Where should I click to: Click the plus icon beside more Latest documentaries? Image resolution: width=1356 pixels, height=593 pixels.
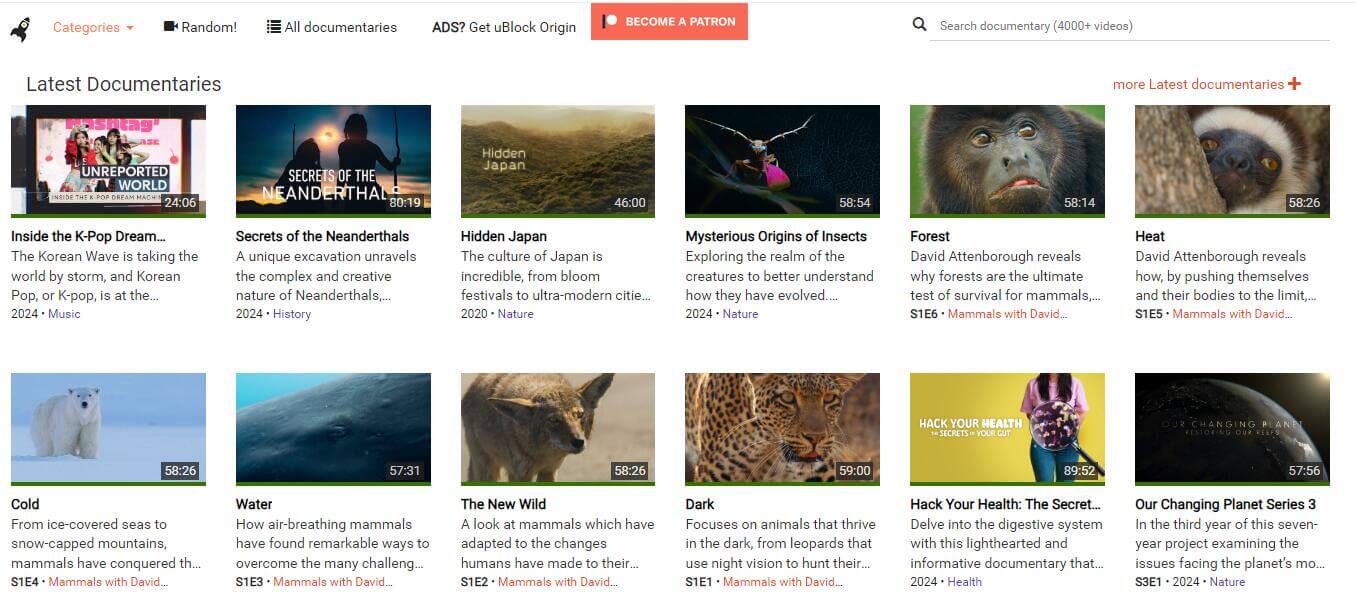pyautogui.click(x=1294, y=84)
